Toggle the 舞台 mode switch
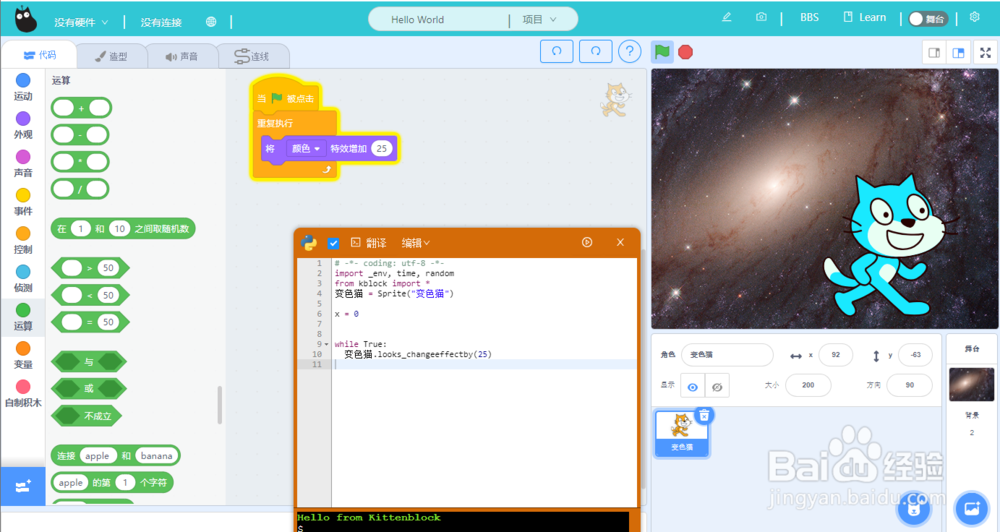1000x532 pixels. 928,18
